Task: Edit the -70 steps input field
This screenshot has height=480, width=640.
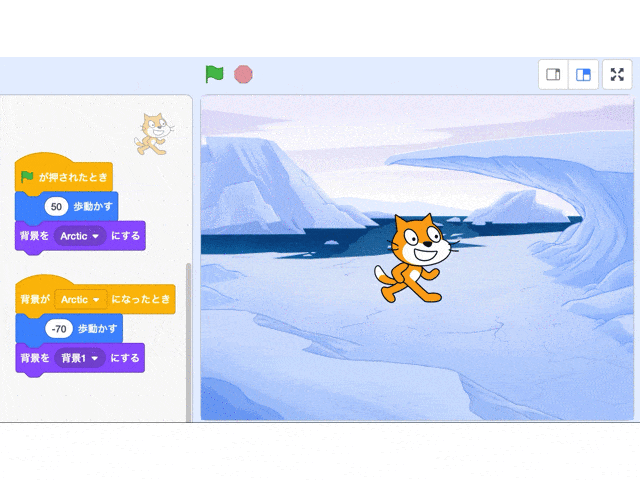Action: coord(59,329)
